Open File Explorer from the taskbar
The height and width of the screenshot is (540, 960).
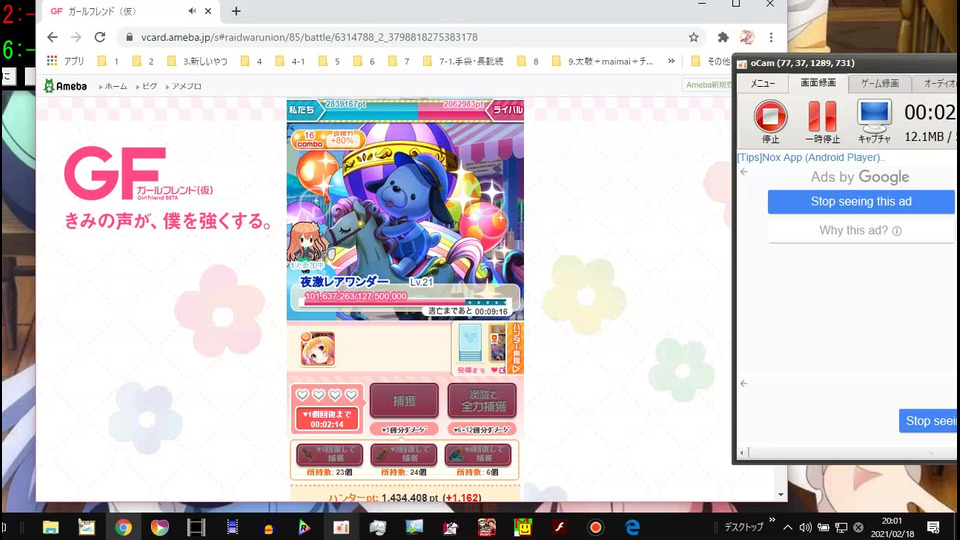click(50, 527)
